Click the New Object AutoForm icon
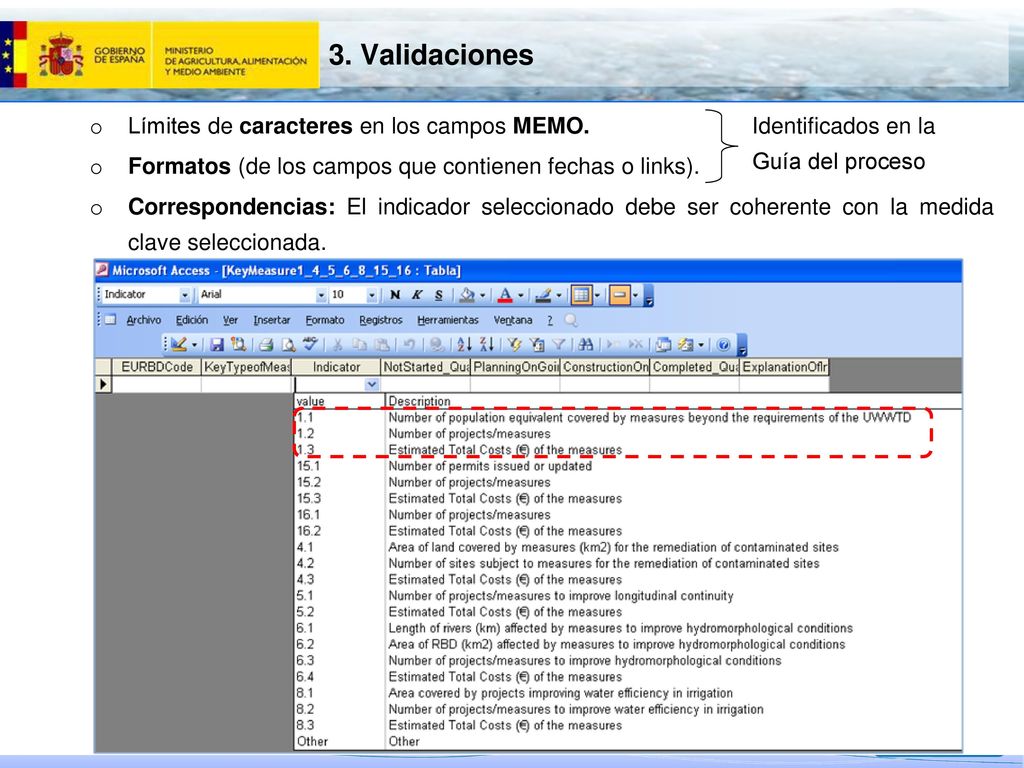The height and width of the screenshot is (768, 1024). [x=686, y=344]
